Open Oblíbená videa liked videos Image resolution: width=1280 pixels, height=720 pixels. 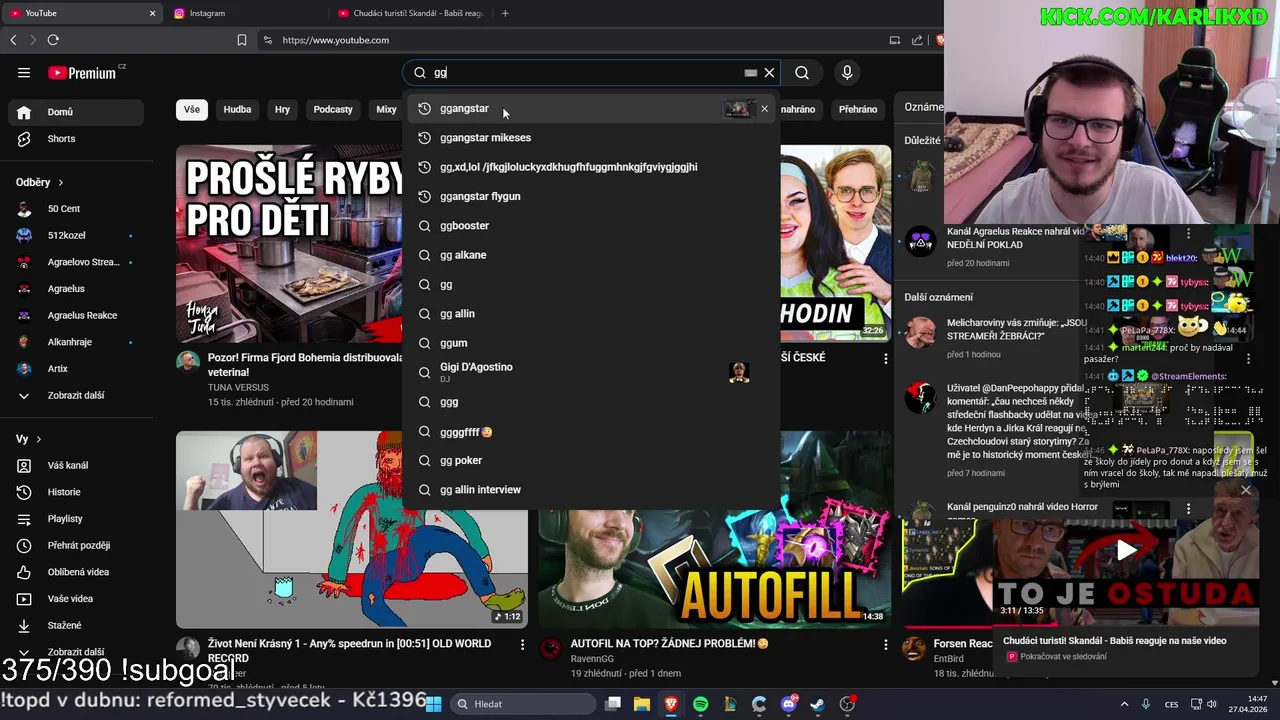[x=77, y=572]
